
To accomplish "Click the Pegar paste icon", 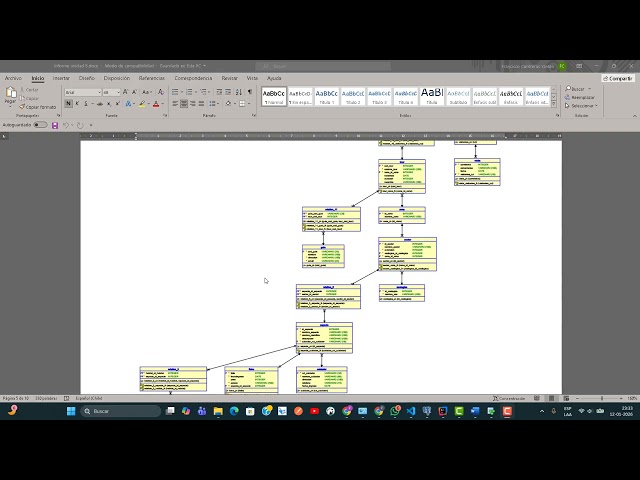I will tap(10, 93).
